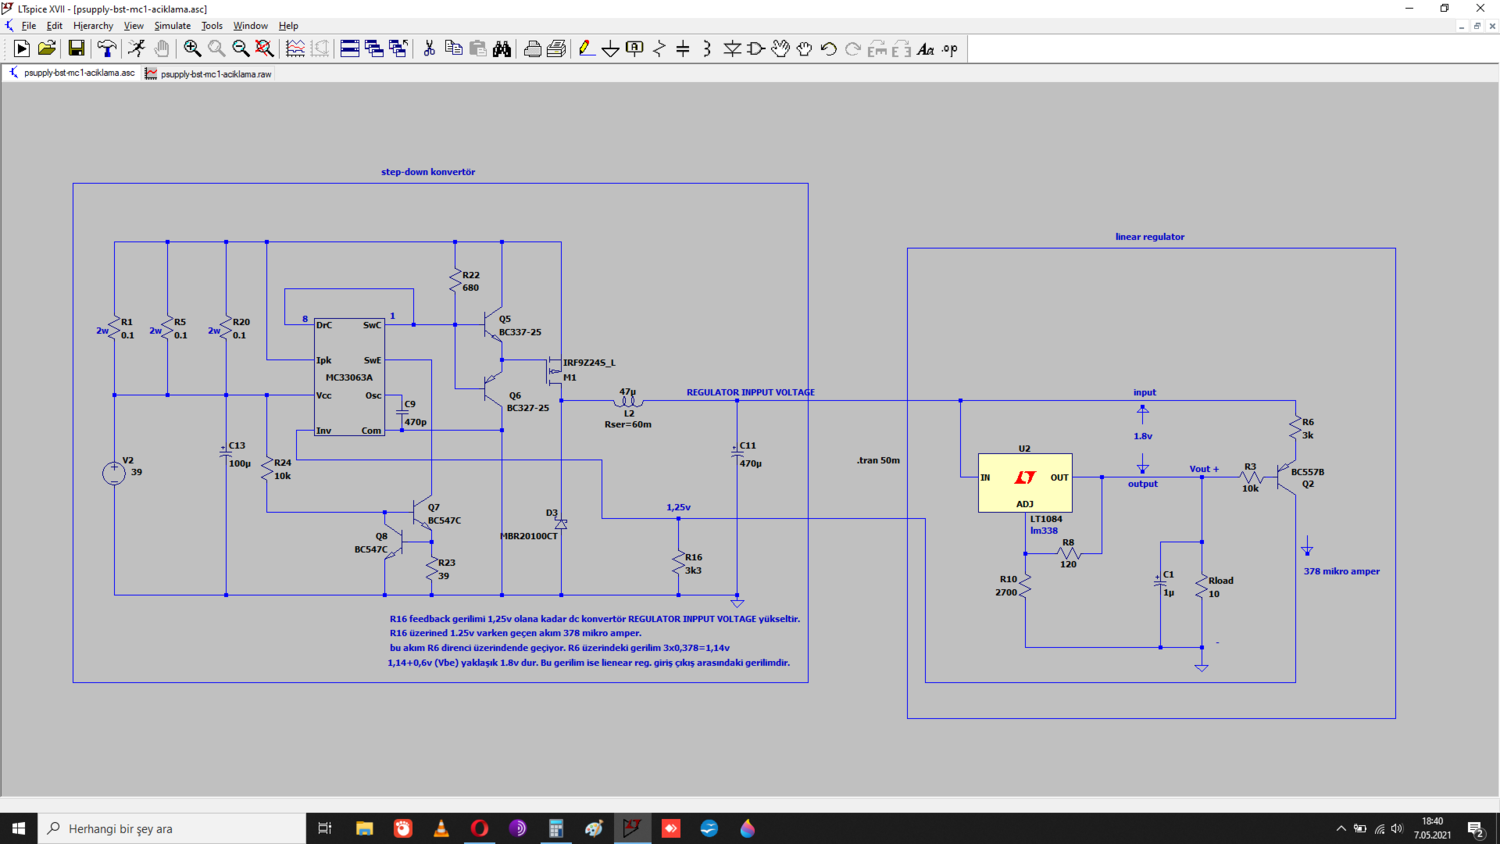Click the Halt simulation running-man icon
The image size is (1500, 844).
click(136, 49)
